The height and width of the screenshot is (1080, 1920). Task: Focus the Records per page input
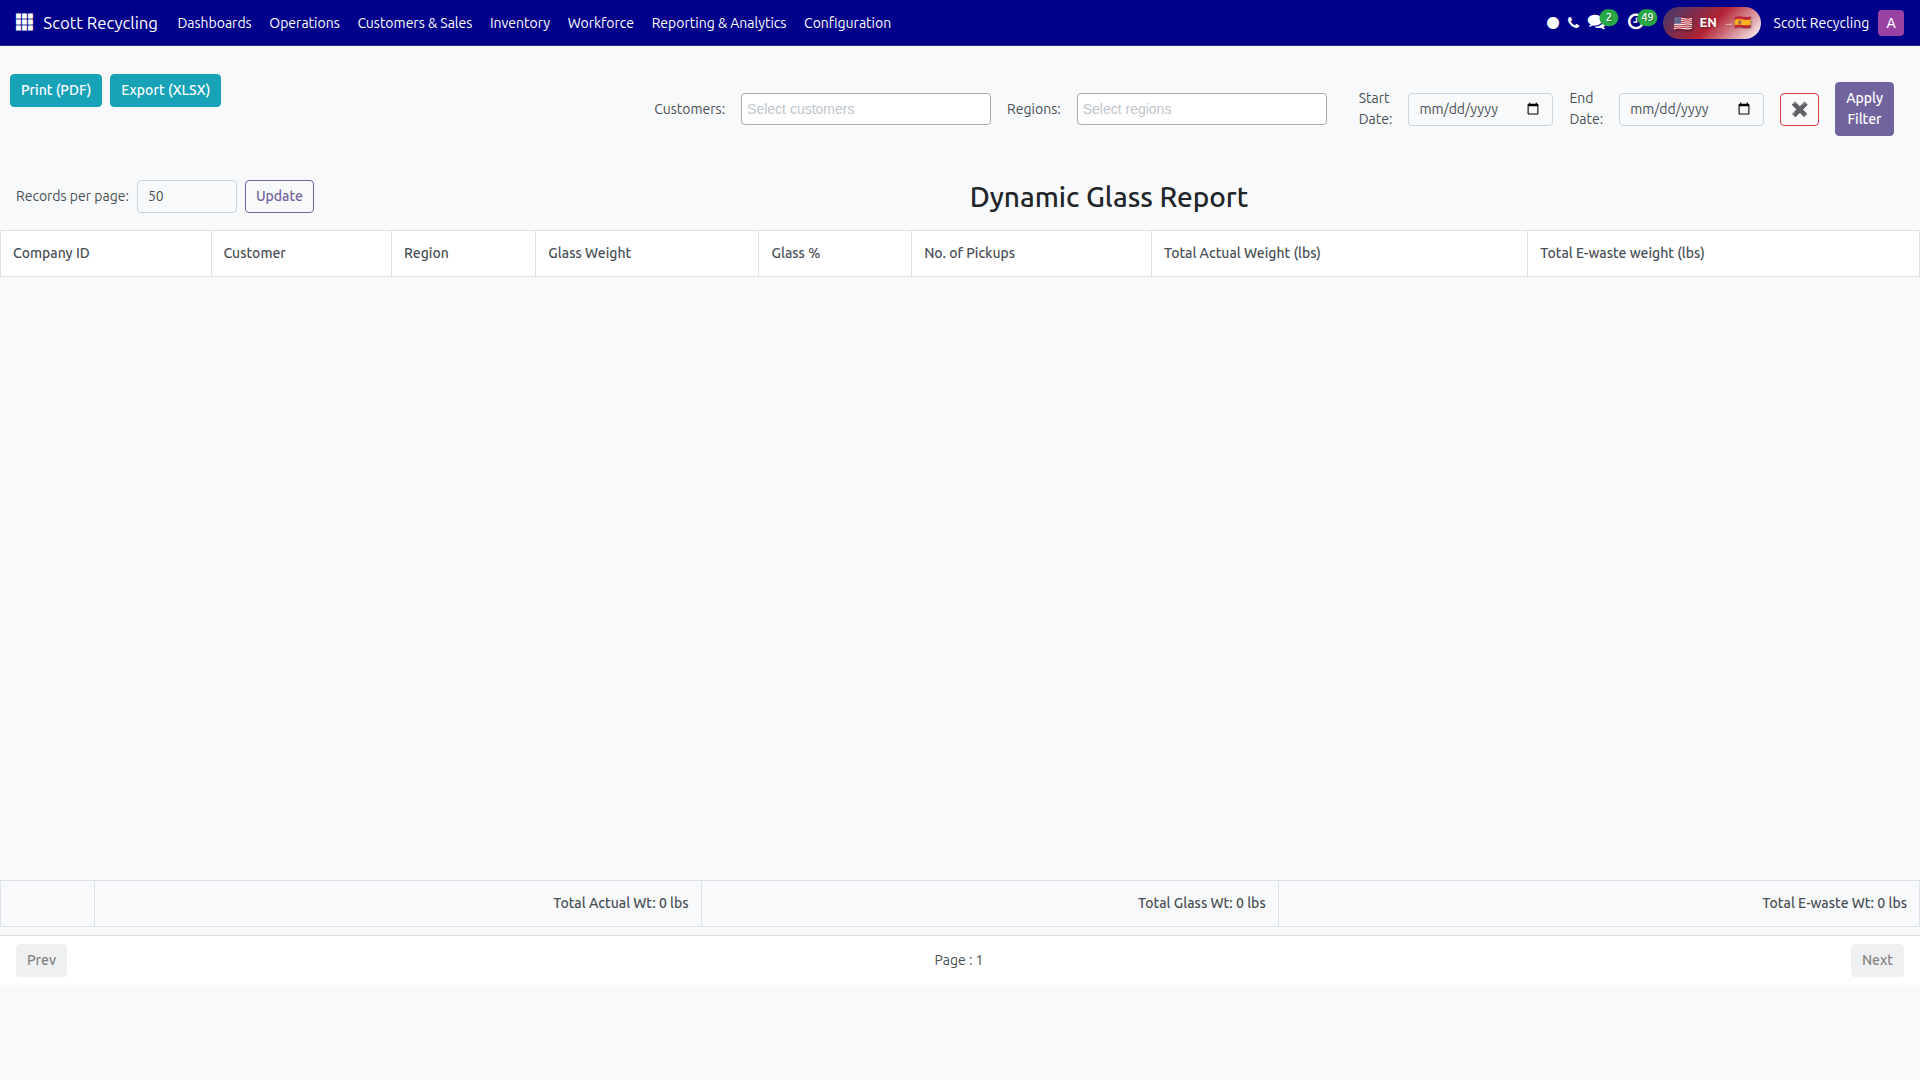(x=187, y=196)
